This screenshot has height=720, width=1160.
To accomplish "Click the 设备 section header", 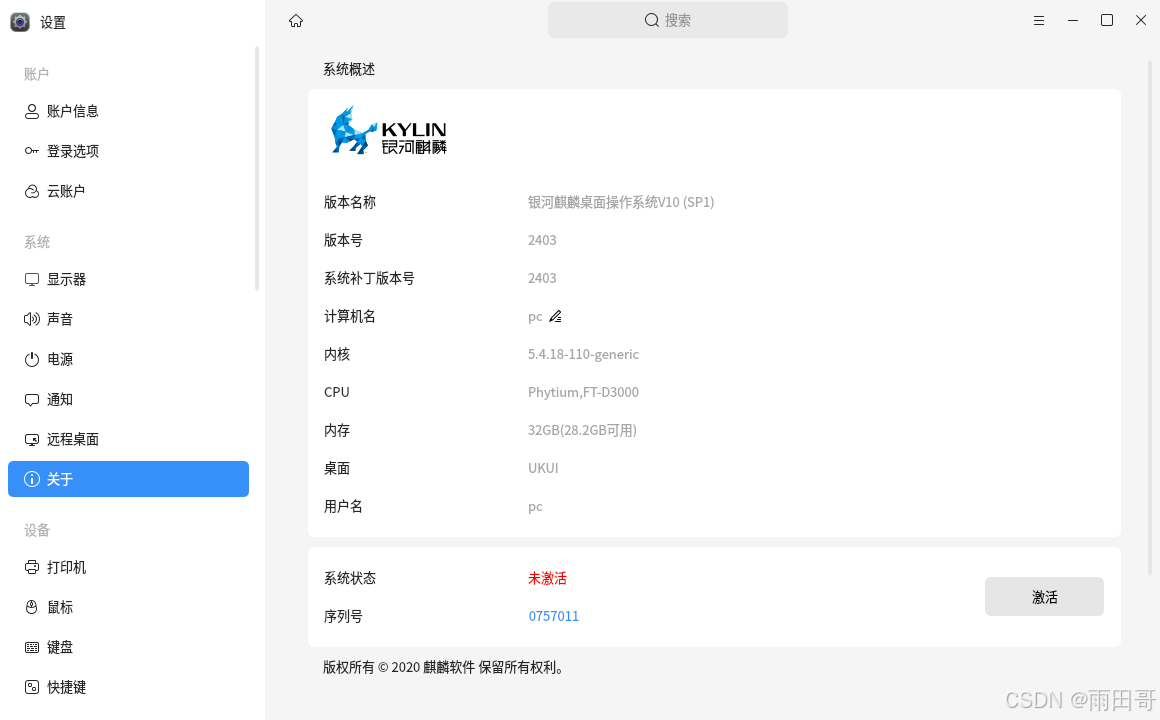I will click(37, 531).
